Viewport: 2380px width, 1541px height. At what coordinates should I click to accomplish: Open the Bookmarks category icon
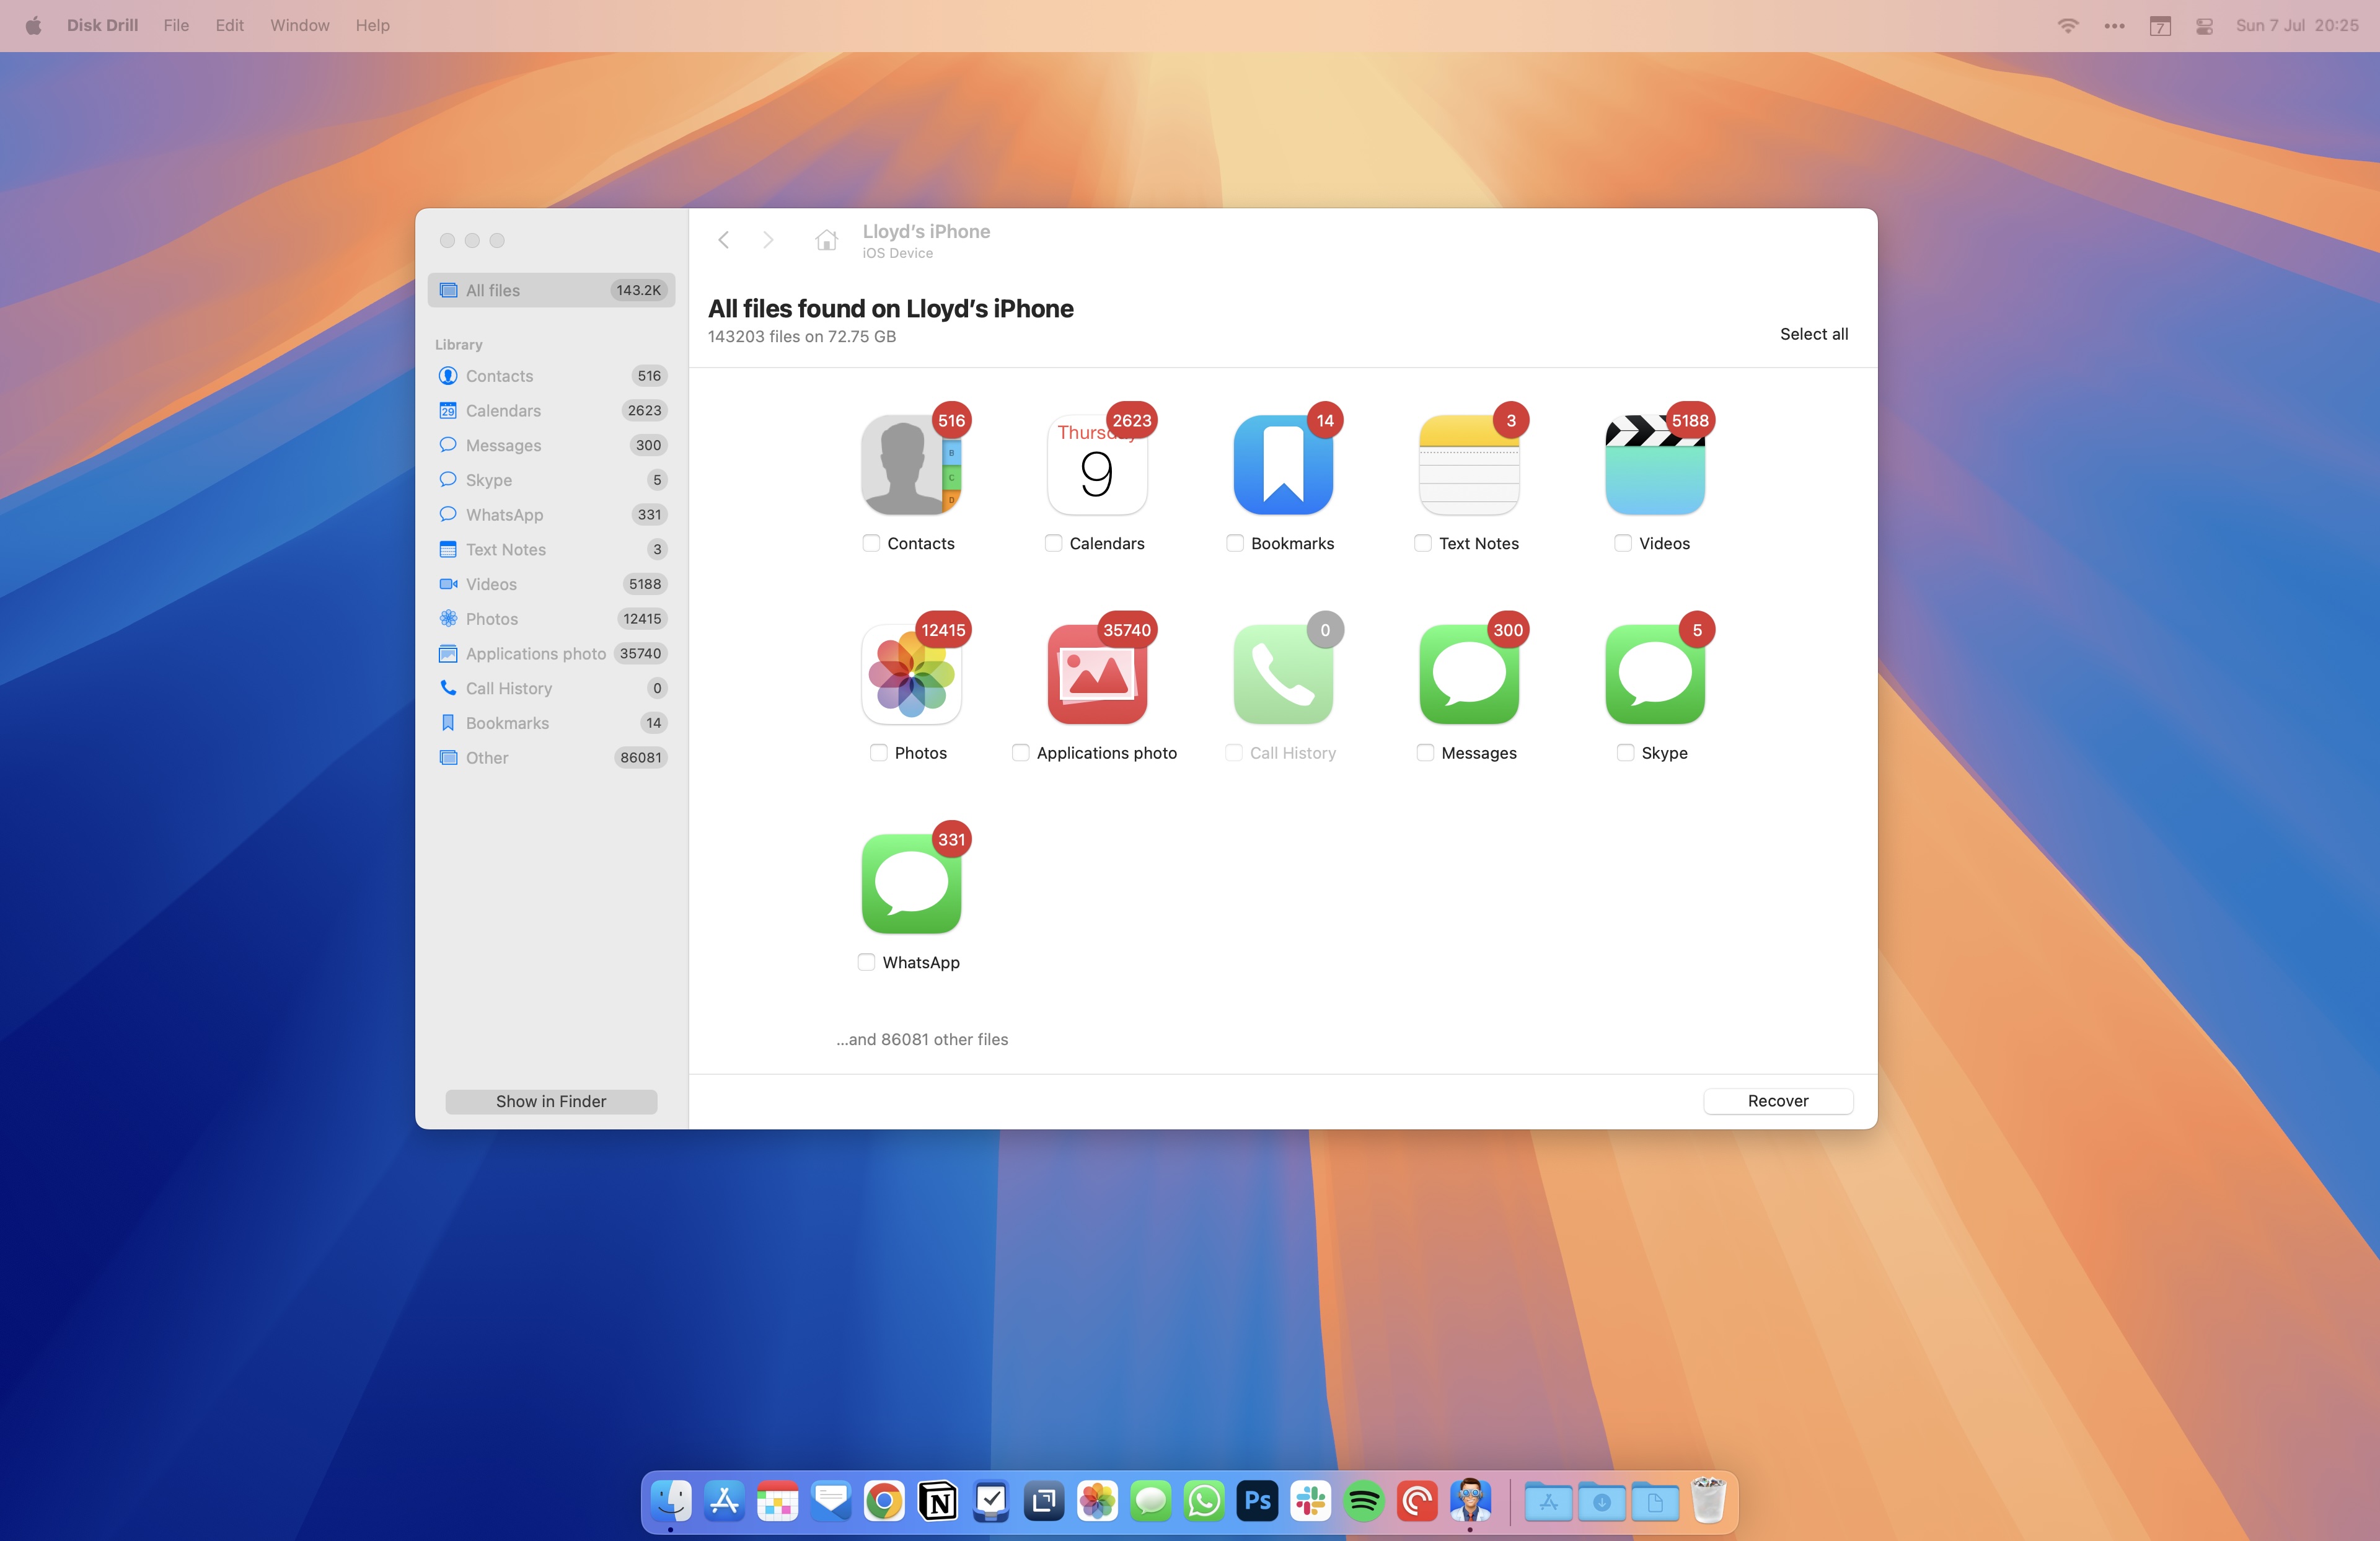pyautogui.click(x=1283, y=465)
